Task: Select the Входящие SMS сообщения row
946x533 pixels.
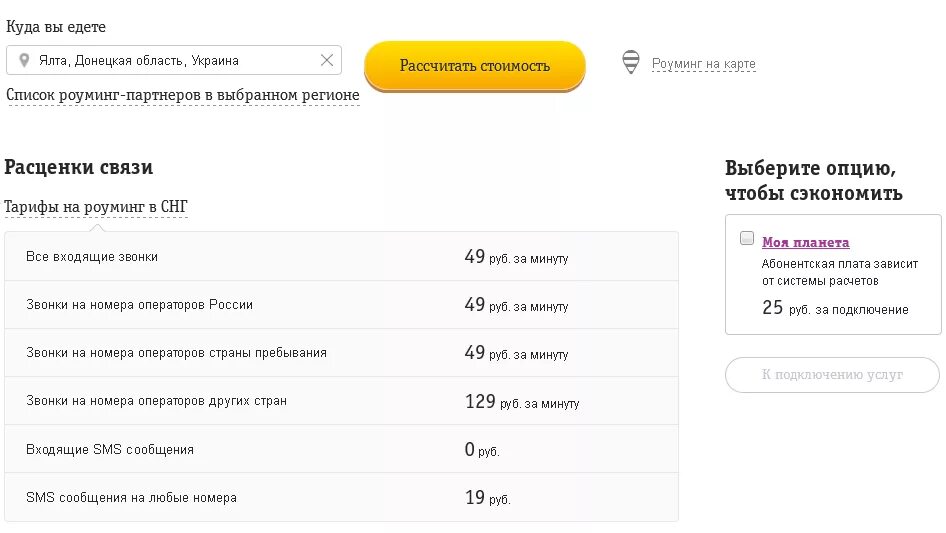Action: [340, 449]
